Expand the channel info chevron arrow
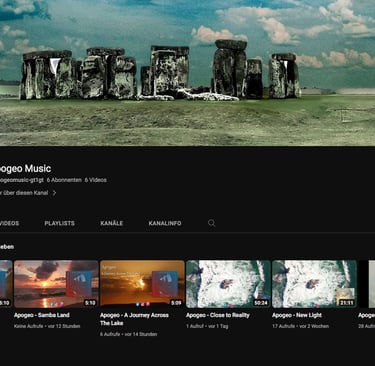 click(54, 193)
